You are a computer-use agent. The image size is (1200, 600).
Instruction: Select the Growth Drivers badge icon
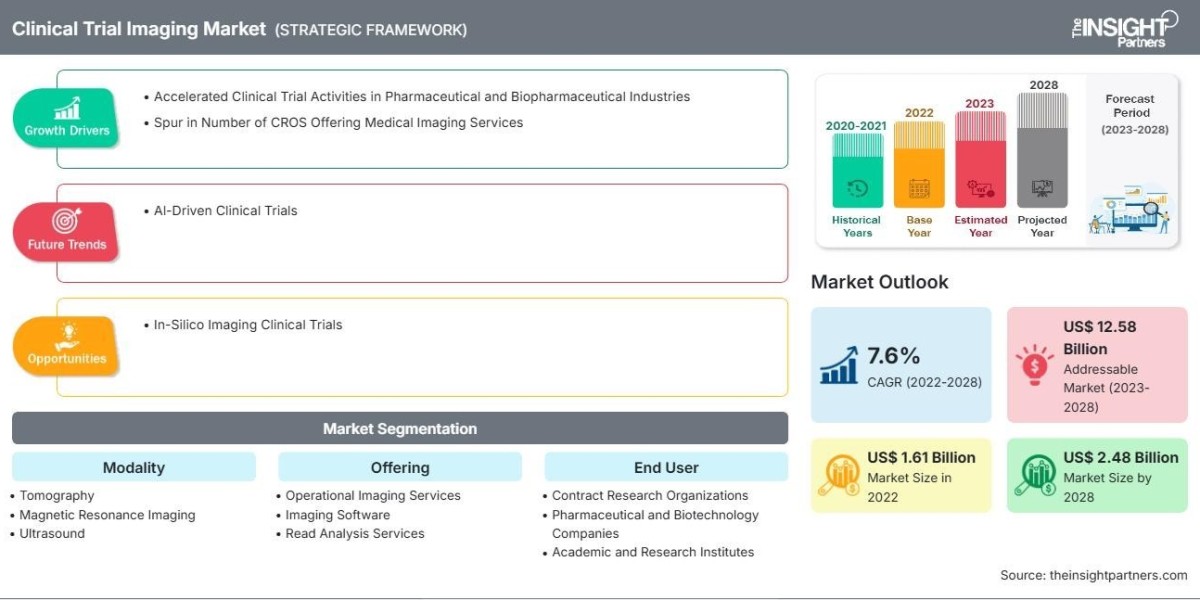tap(67, 108)
